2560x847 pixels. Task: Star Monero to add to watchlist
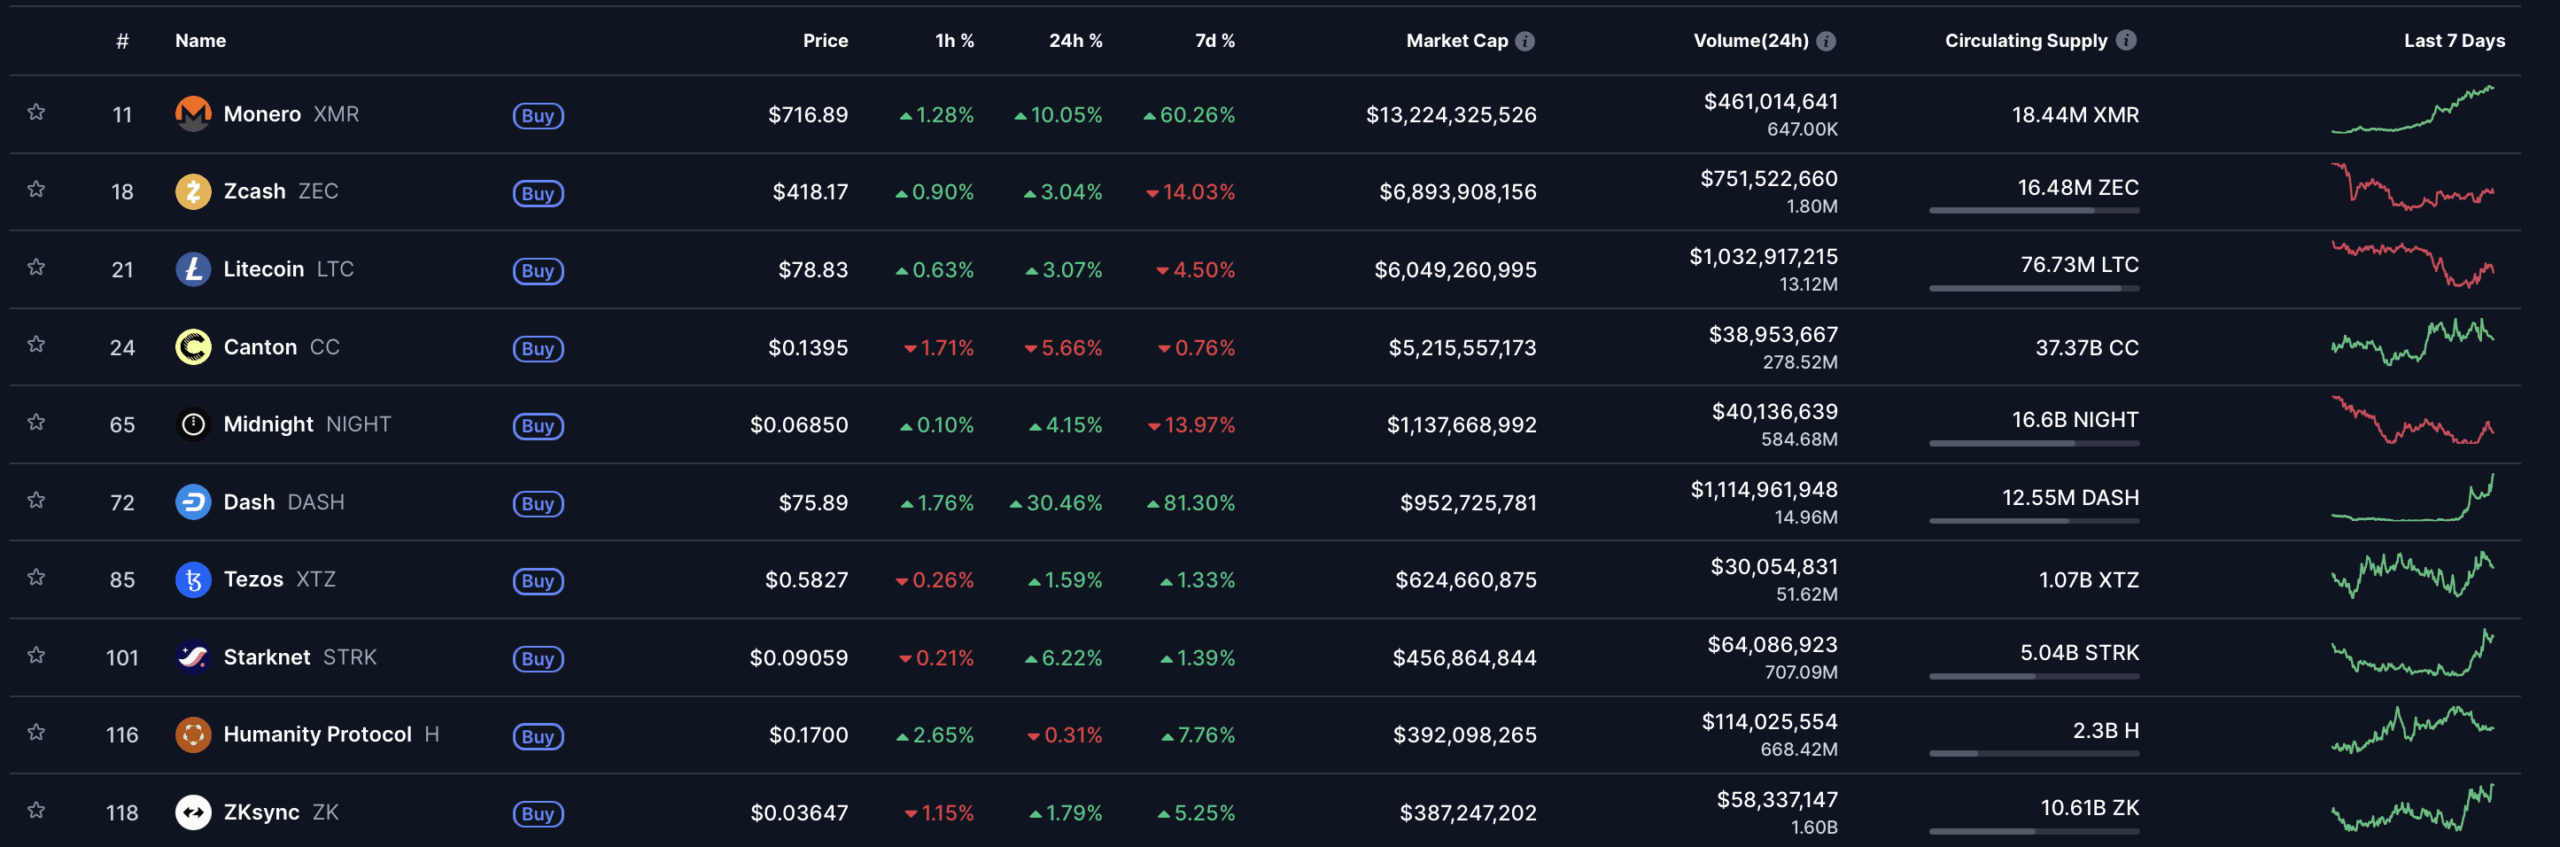(x=36, y=112)
